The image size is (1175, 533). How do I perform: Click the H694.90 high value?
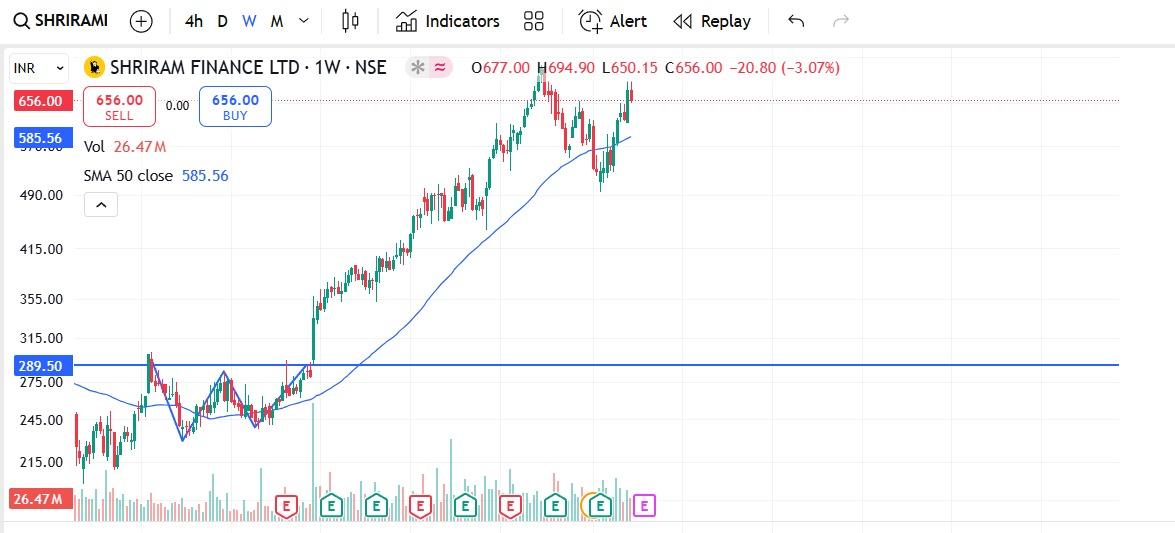click(566, 68)
